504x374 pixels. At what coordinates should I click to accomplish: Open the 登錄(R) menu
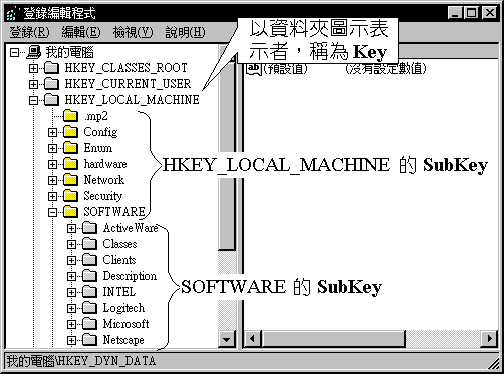click(29, 32)
